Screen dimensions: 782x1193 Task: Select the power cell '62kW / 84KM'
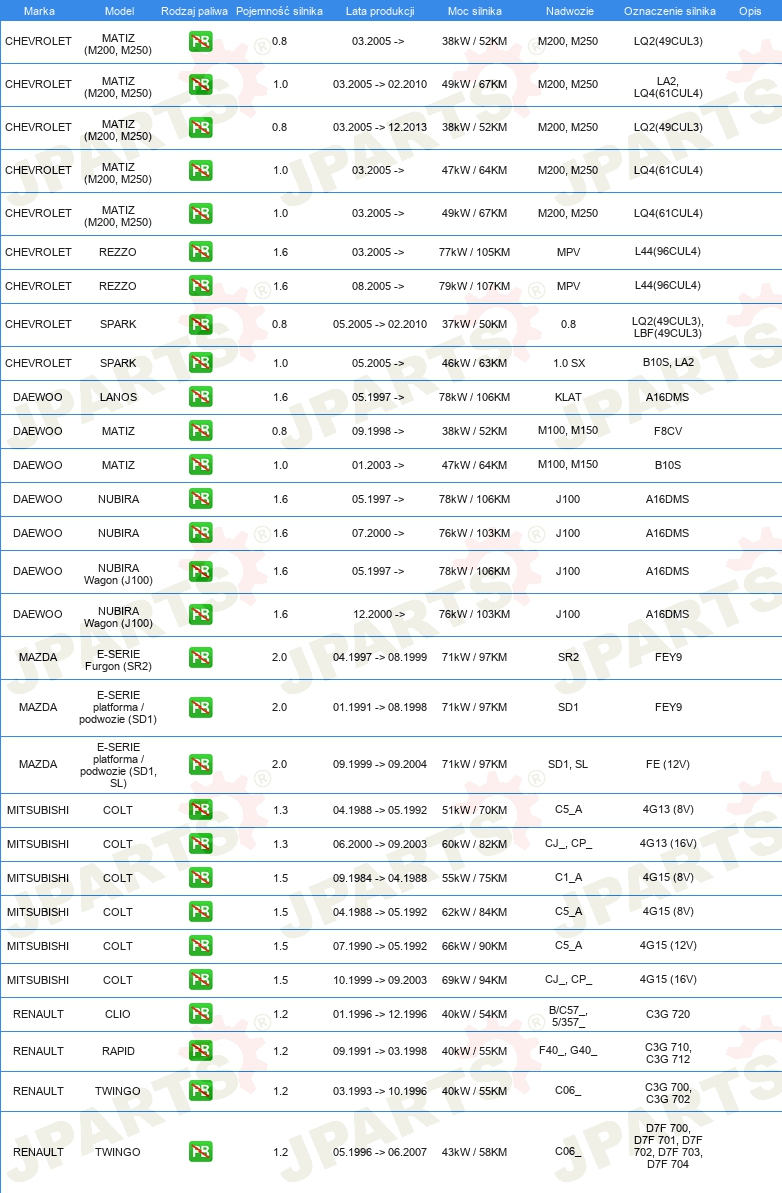pyautogui.click(x=475, y=911)
